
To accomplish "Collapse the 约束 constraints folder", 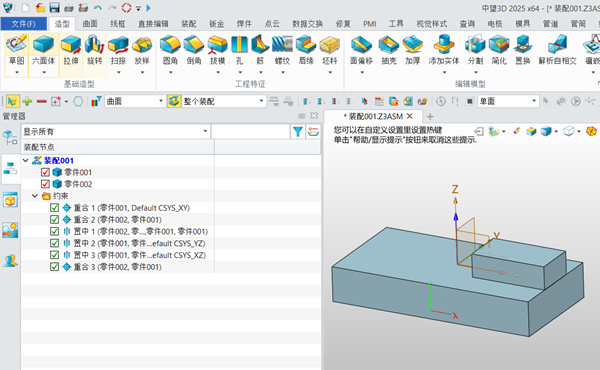I will pyautogui.click(x=35, y=196).
